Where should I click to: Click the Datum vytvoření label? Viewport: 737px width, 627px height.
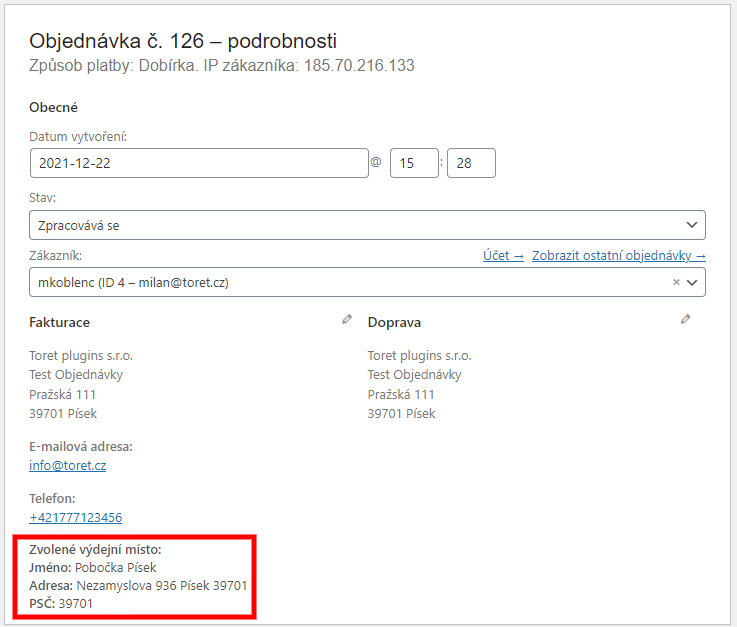point(78,137)
